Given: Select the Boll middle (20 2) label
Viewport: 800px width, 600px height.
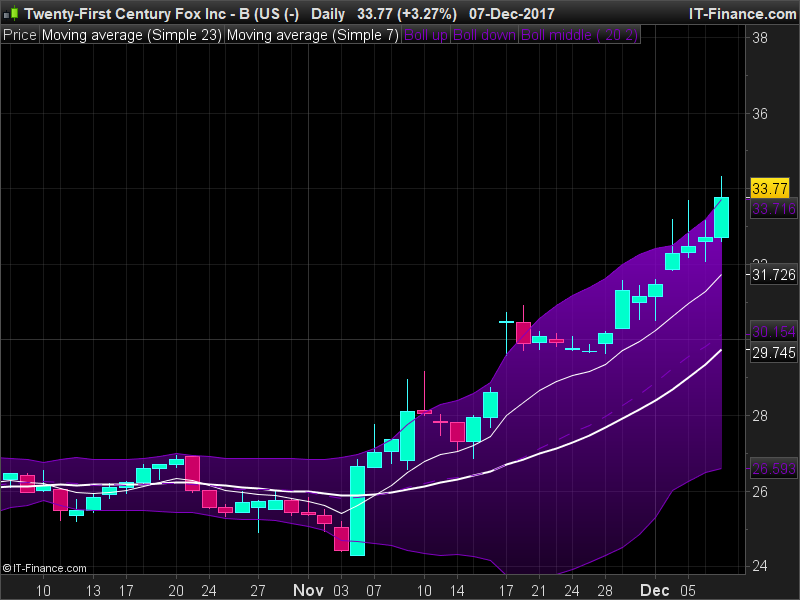Looking at the screenshot, I should coord(579,35).
